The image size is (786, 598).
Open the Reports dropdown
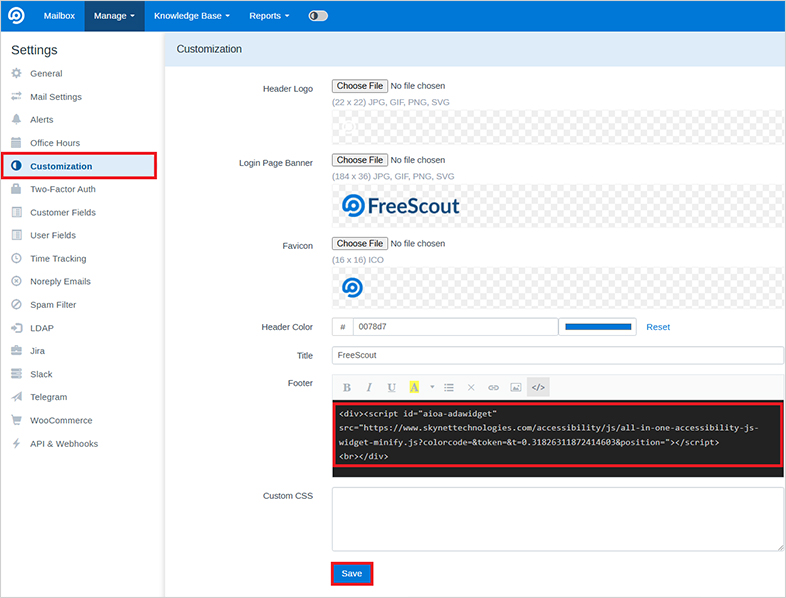click(x=269, y=16)
